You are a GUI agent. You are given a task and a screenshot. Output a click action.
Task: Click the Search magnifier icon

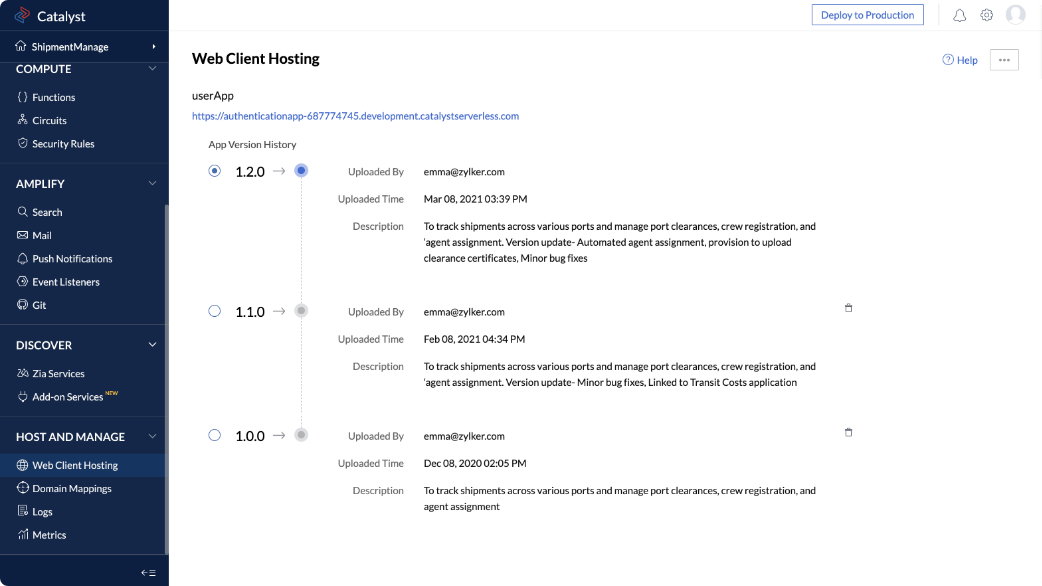click(23, 211)
